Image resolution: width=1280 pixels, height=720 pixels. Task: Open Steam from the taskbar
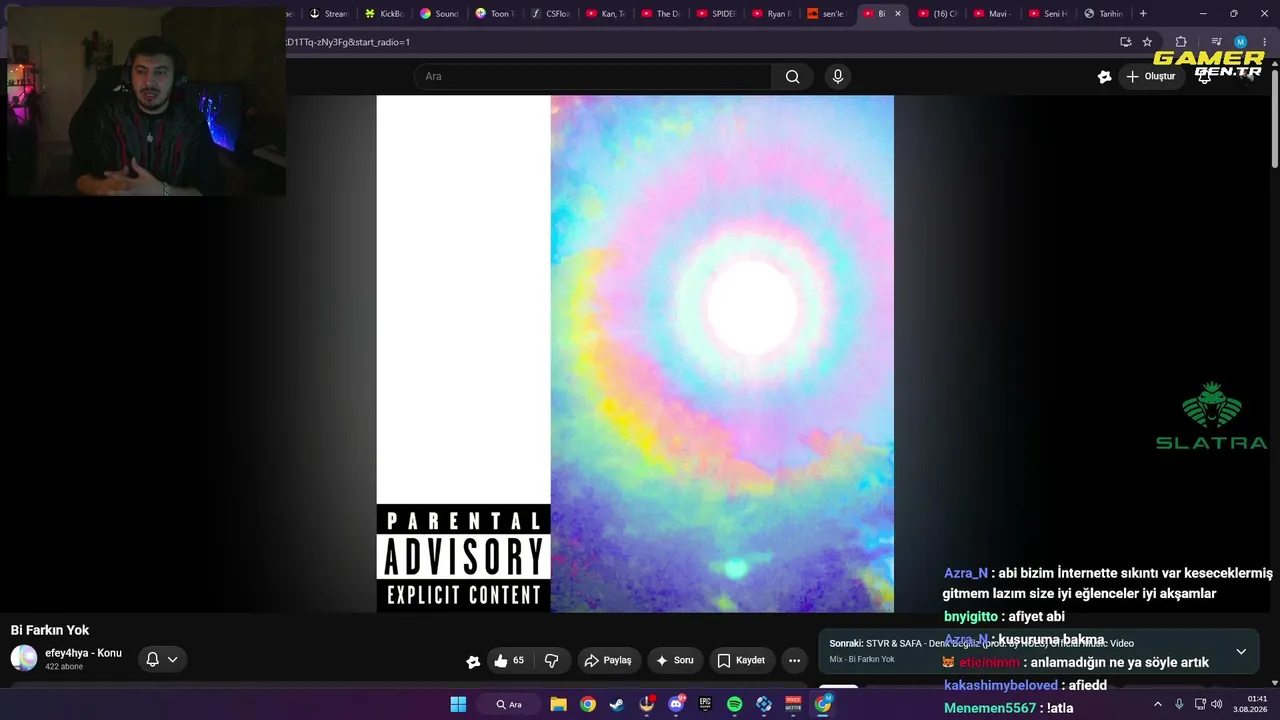(617, 704)
